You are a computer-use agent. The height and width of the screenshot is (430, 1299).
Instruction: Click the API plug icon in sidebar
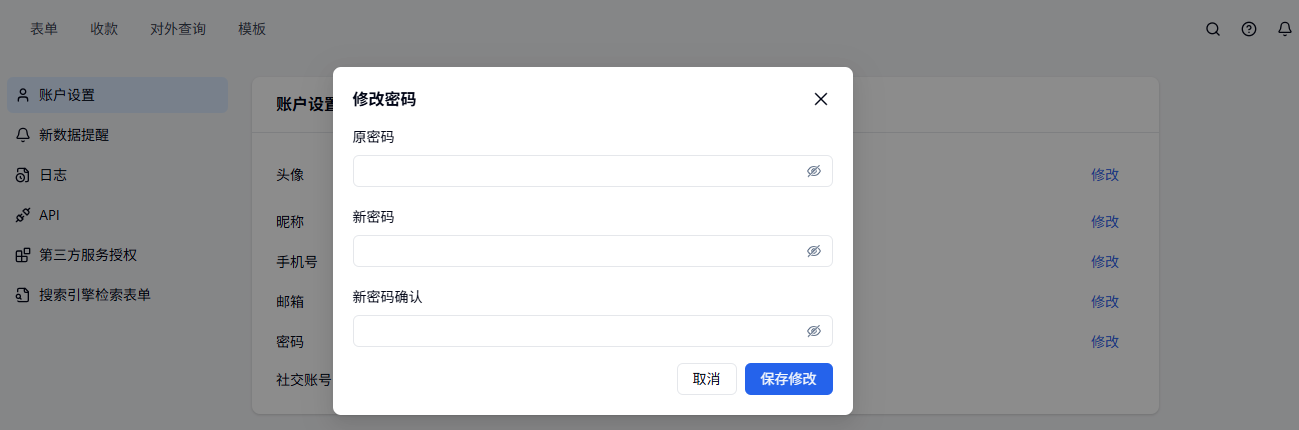click(23, 215)
